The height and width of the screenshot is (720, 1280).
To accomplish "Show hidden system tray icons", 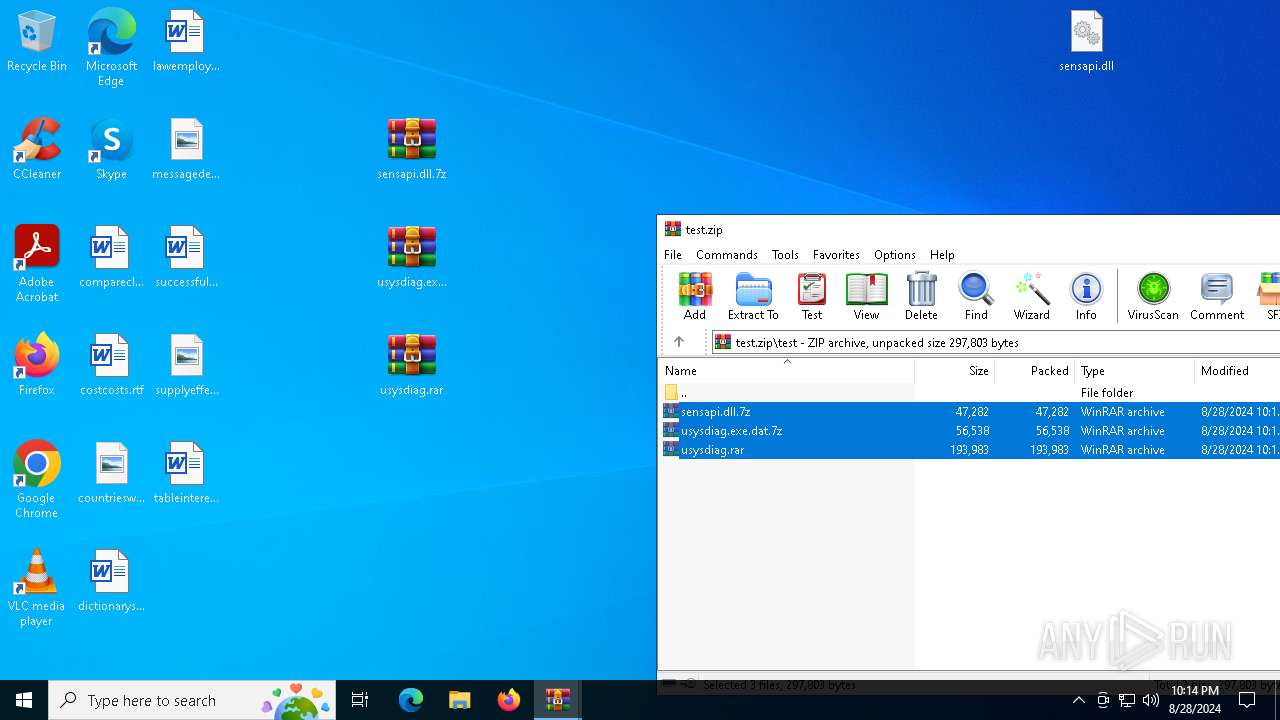I will [x=1078, y=700].
